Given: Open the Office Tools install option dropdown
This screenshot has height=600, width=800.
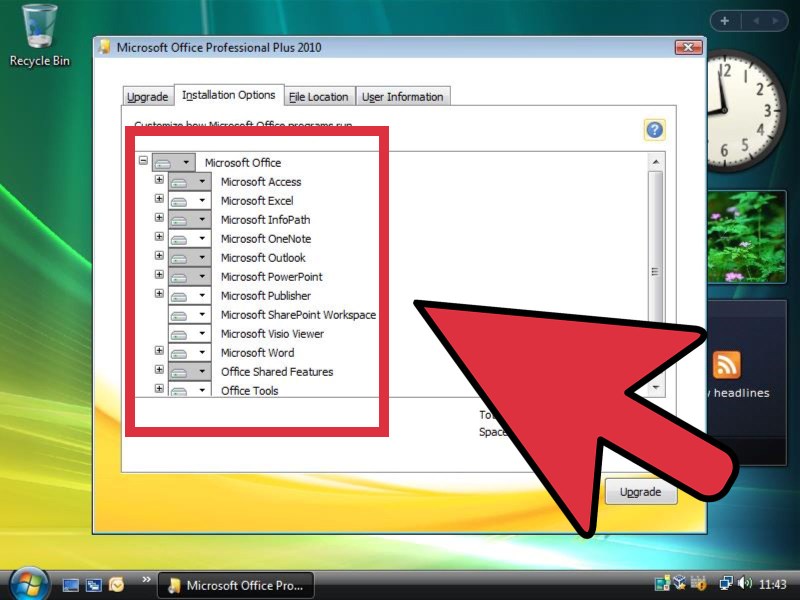Looking at the screenshot, I should point(190,390).
